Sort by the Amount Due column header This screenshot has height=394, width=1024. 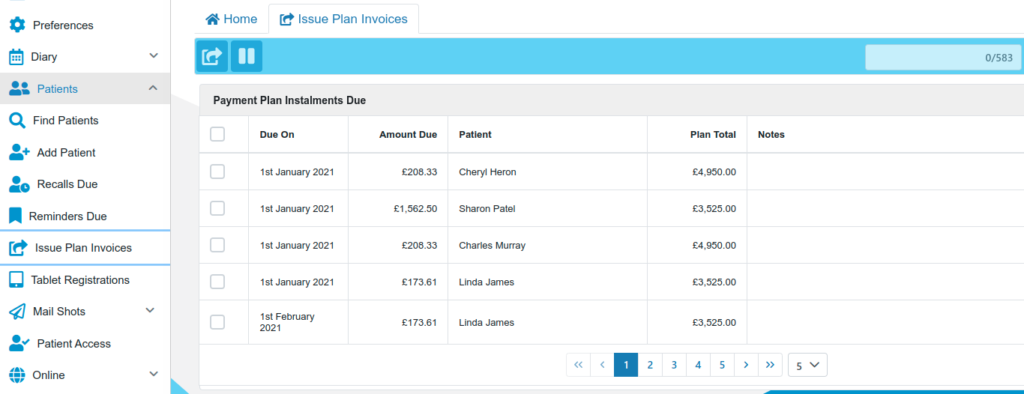[x=408, y=135]
